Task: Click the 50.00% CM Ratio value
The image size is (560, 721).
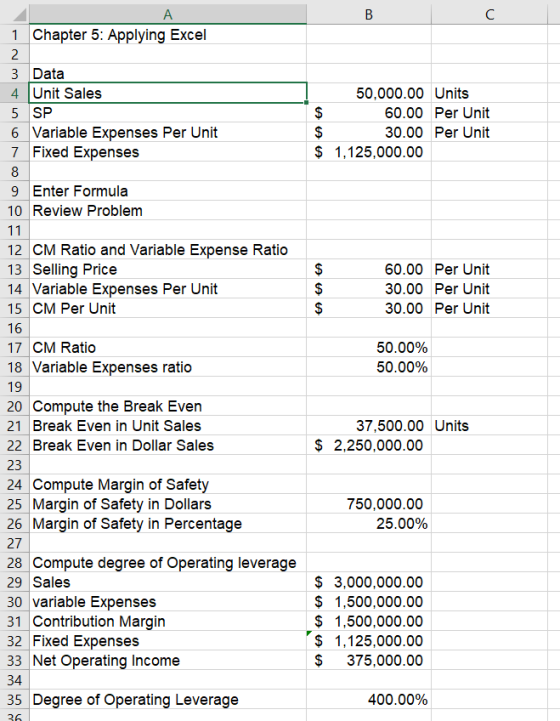Action: (369, 348)
